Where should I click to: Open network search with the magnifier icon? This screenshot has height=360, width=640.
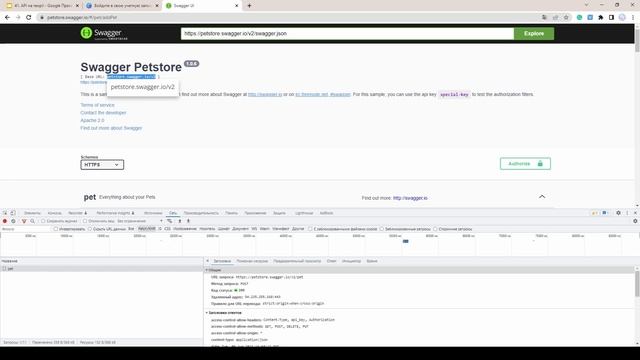[x=32, y=221]
